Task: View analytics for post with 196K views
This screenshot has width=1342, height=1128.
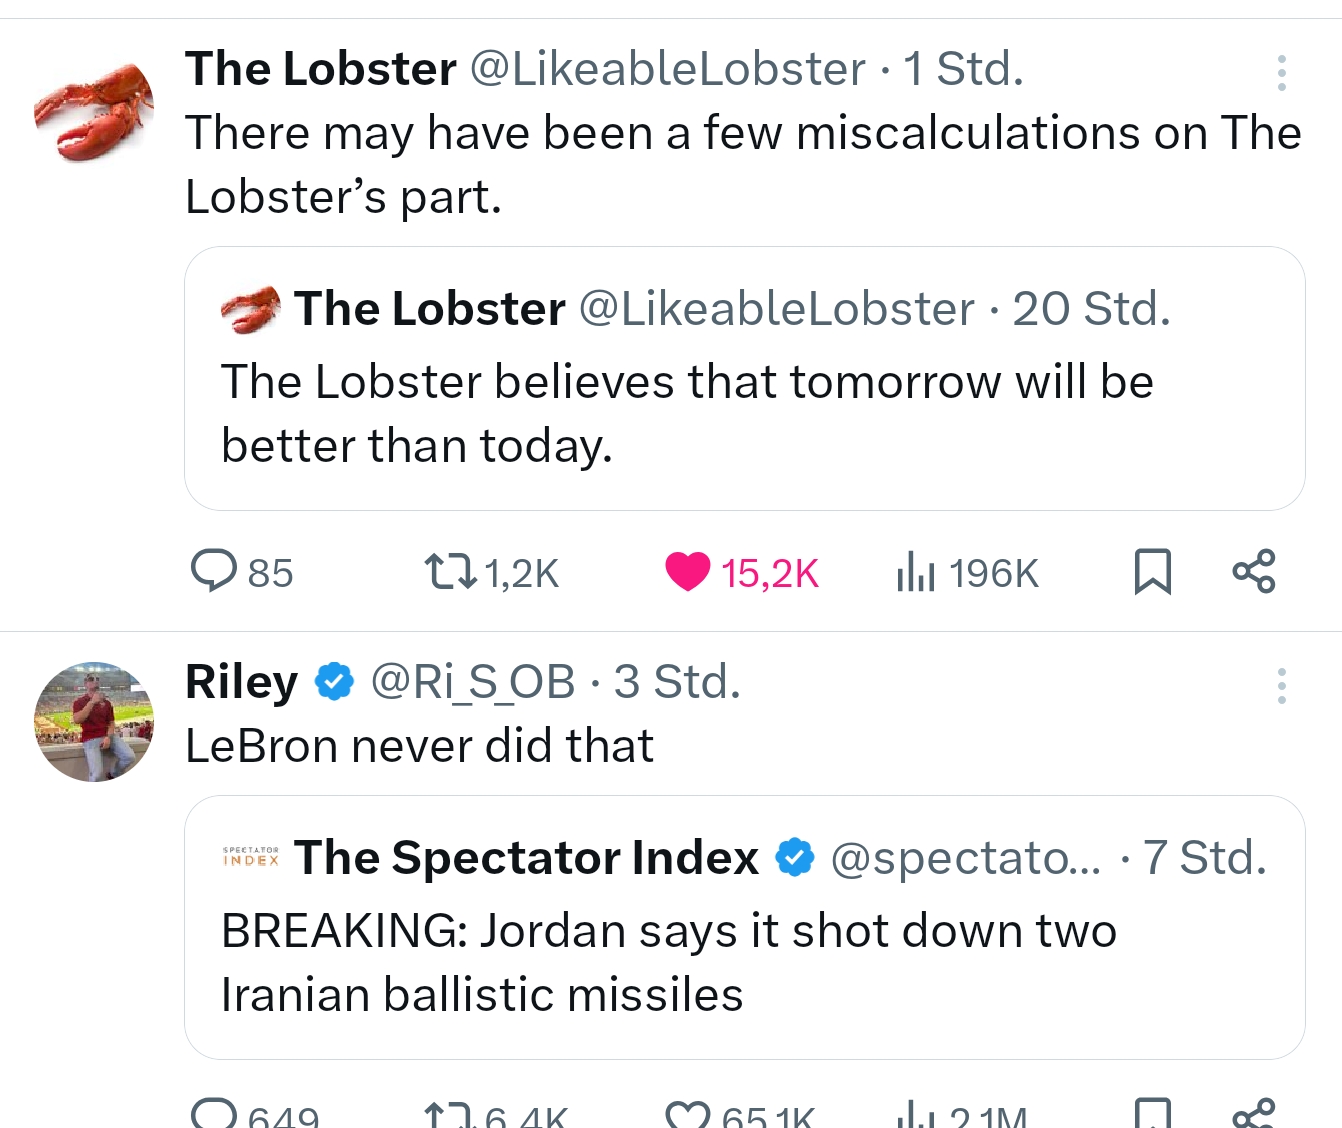Action: tap(916, 572)
